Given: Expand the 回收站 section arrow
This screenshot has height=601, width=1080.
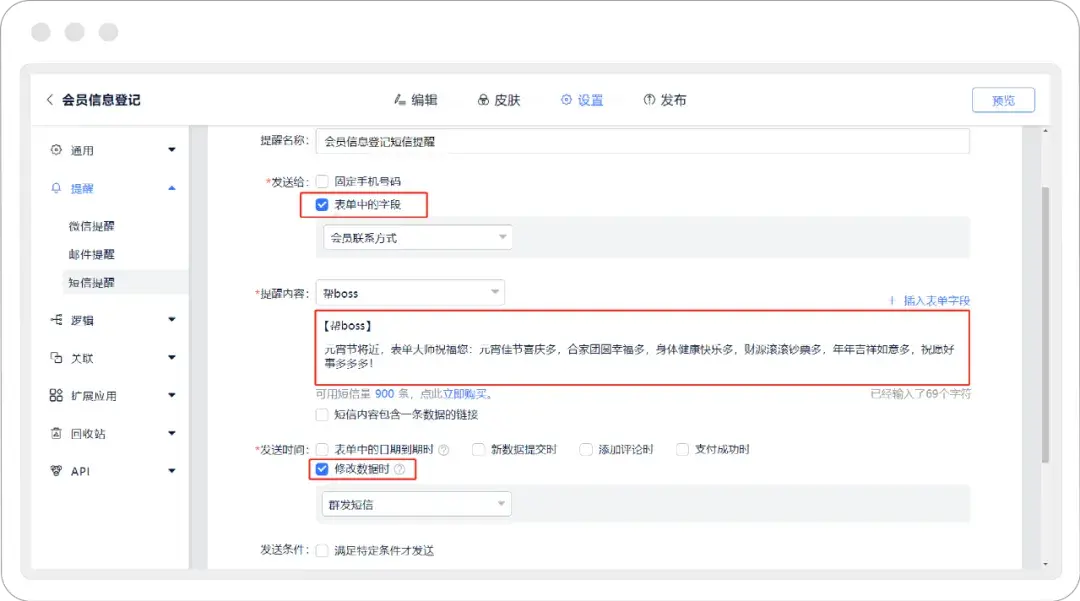Looking at the screenshot, I should tap(172, 433).
